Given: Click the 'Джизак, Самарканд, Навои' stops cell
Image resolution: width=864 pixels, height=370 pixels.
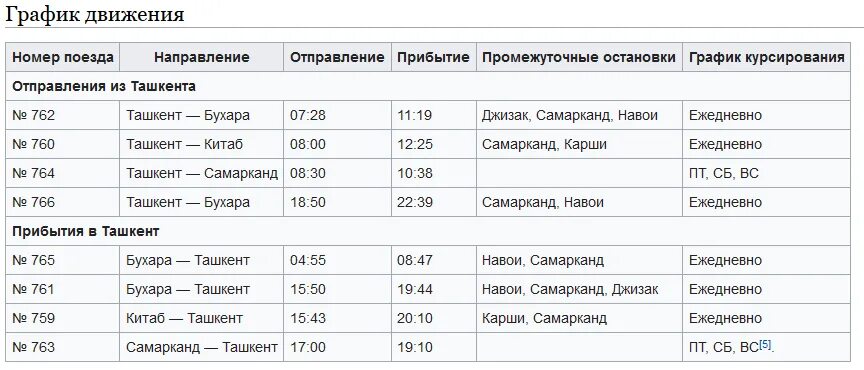Looking at the screenshot, I should pos(579,115).
